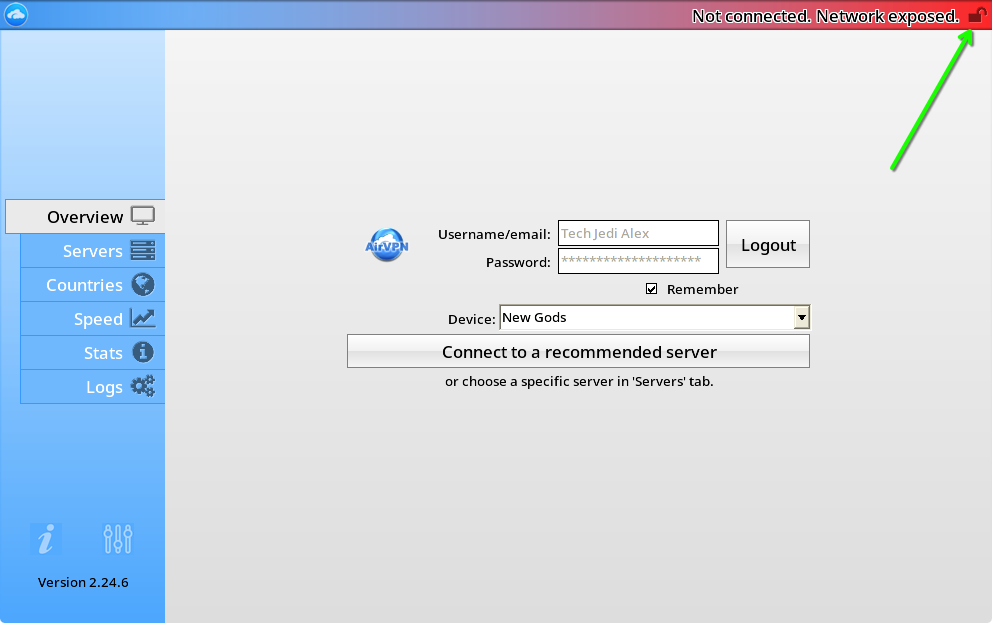The image size is (992, 623).
Task: Expand the Device dropdown arrow
Action: tap(801, 318)
